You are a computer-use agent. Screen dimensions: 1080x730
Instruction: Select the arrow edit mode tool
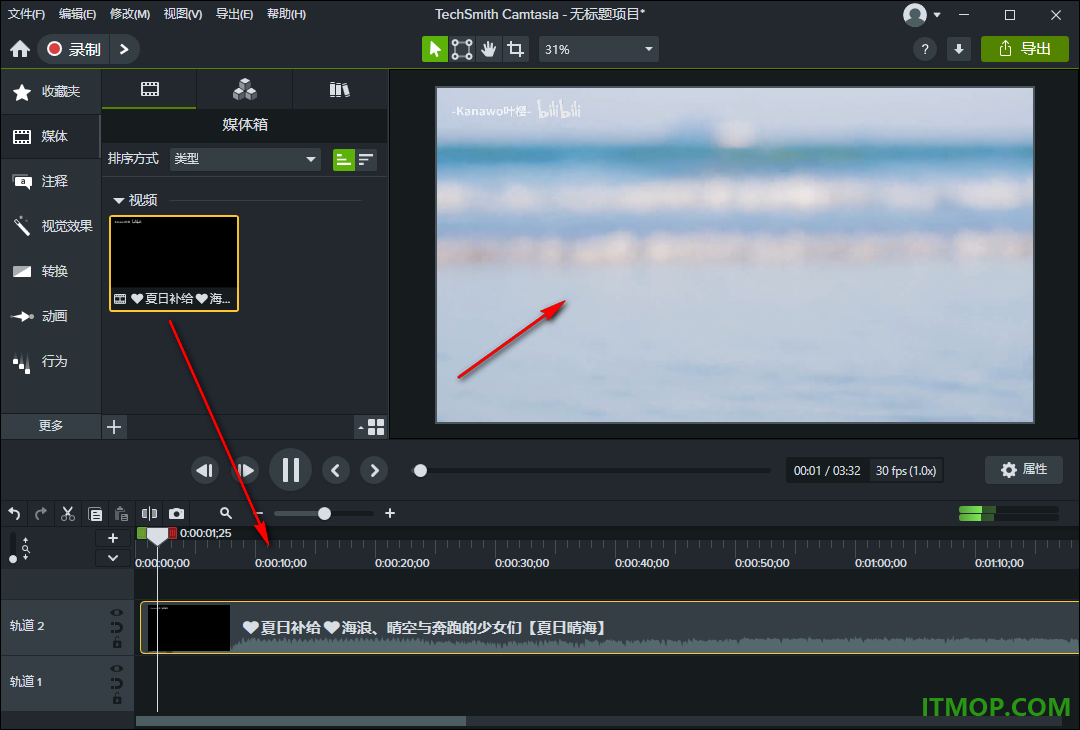(x=435, y=49)
